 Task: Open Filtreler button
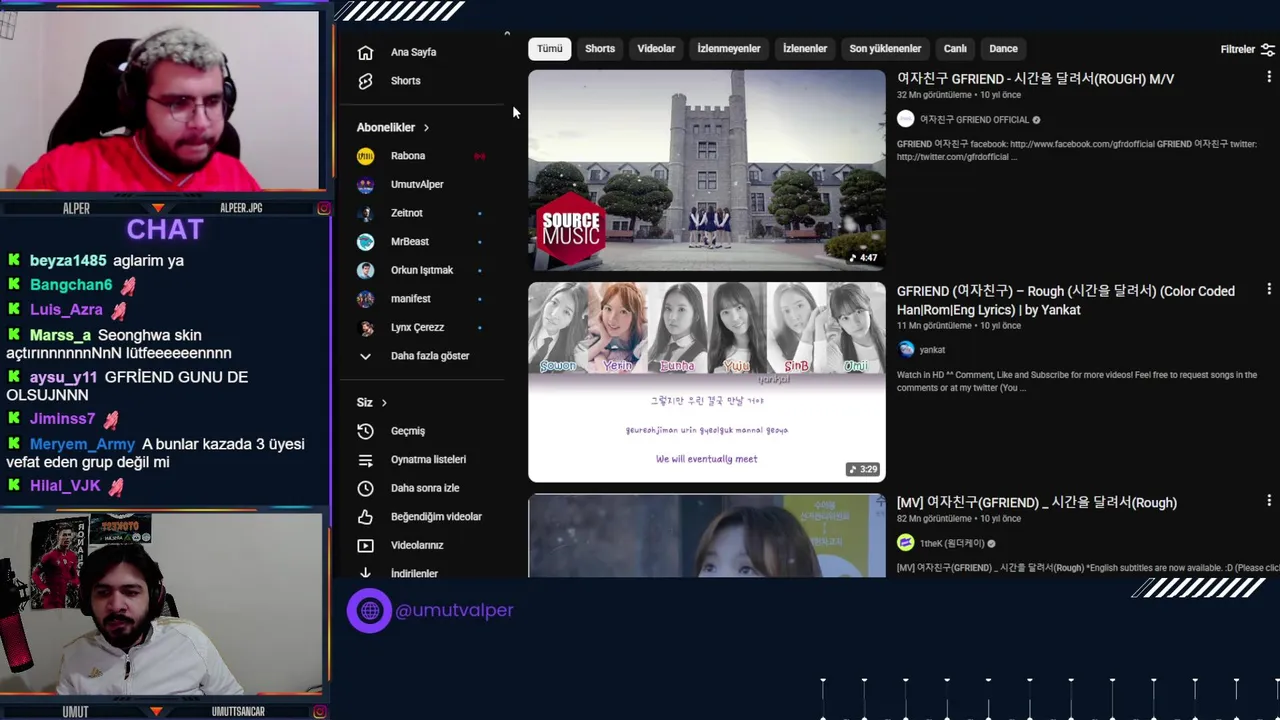tap(1247, 49)
